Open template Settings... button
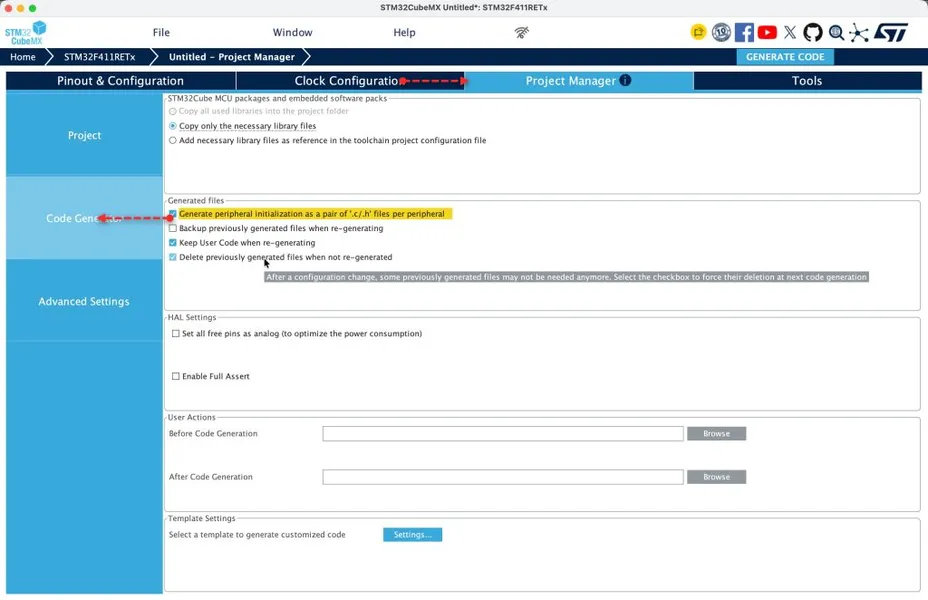The width and height of the screenshot is (928, 600). (413, 534)
